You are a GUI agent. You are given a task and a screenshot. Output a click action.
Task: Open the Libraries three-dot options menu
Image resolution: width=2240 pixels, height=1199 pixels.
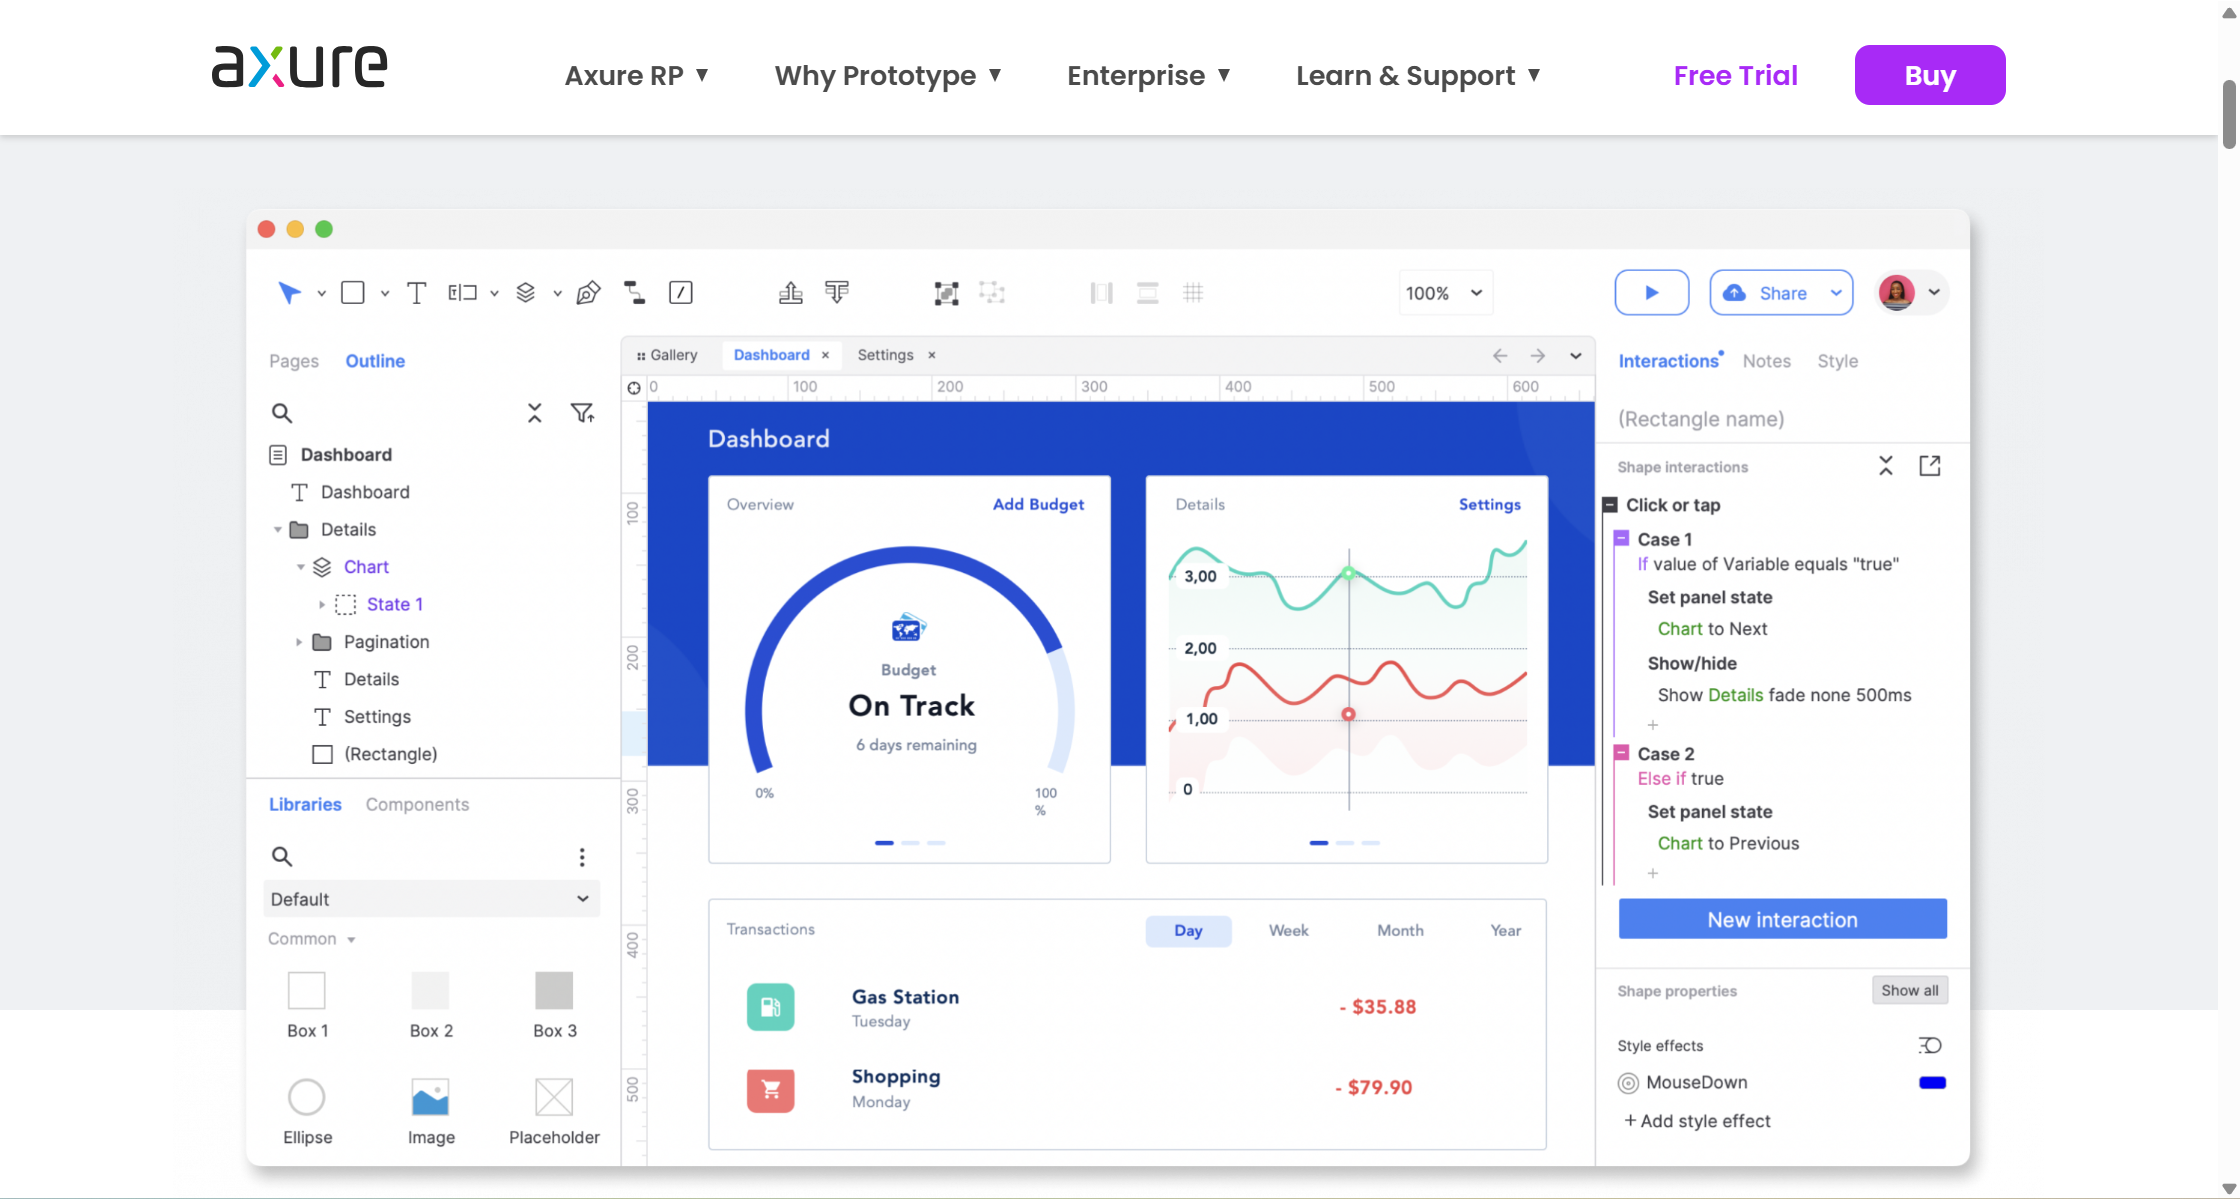click(x=582, y=857)
